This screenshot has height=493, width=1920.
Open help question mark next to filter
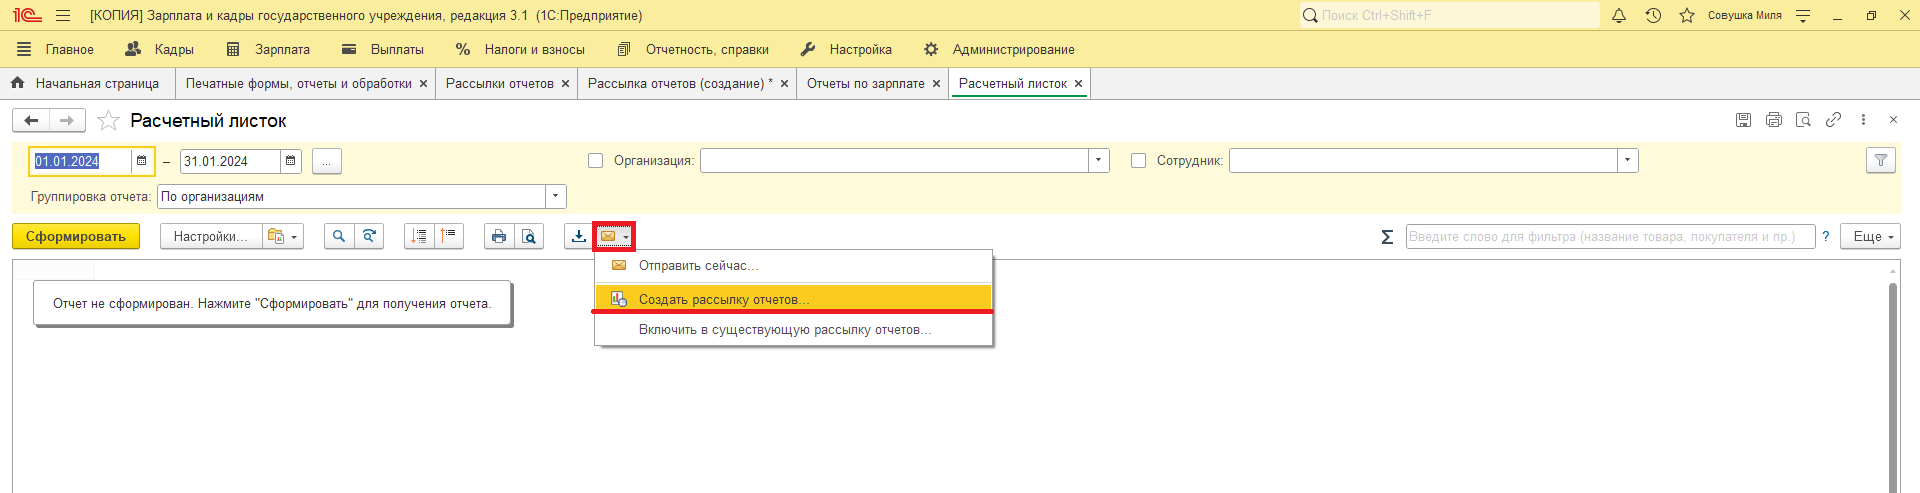click(x=1825, y=237)
